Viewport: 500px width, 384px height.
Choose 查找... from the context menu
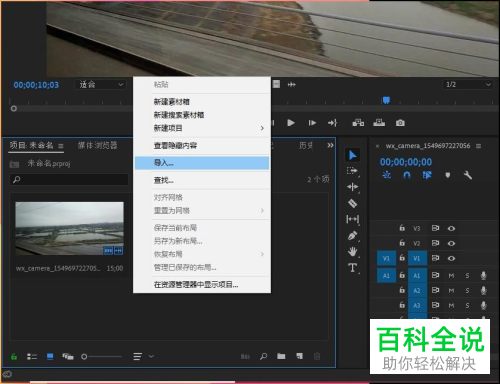202,180
